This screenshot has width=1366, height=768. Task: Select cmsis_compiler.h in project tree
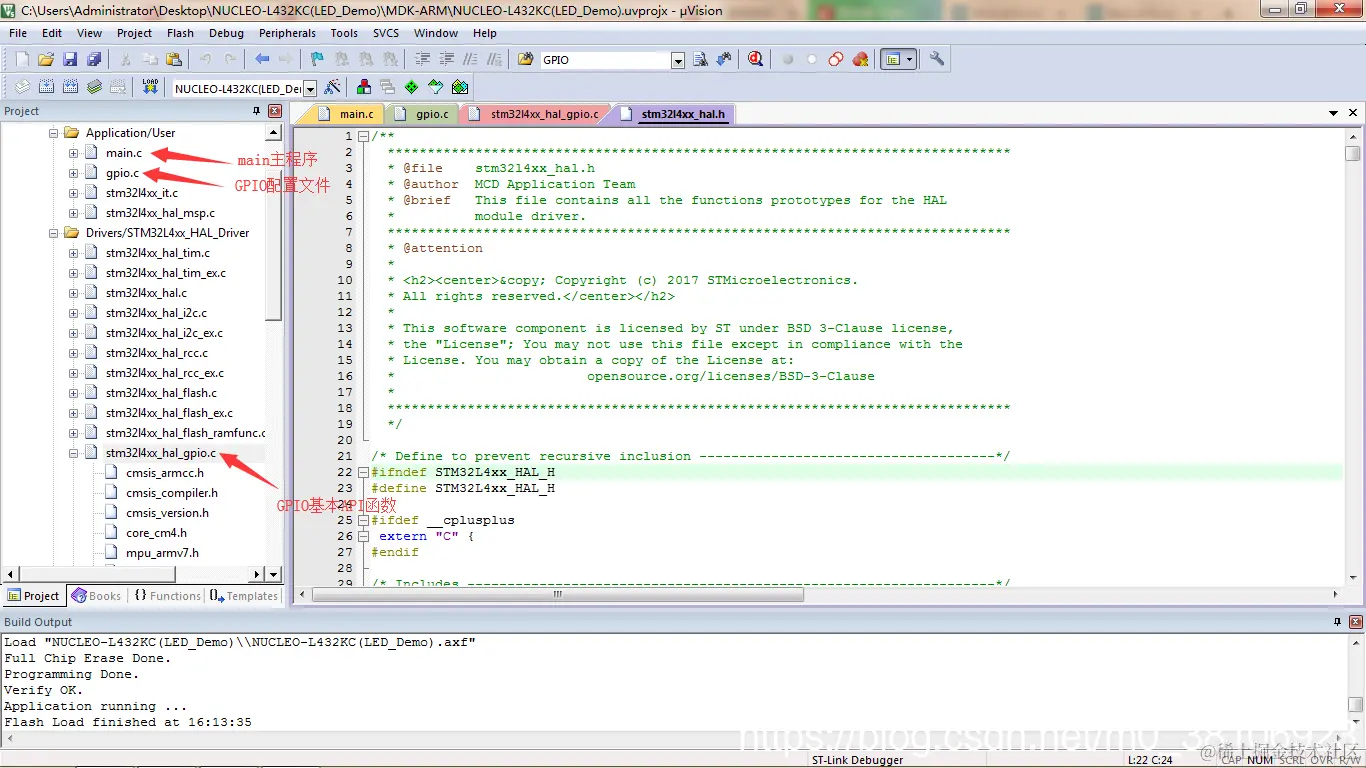coord(171,493)
